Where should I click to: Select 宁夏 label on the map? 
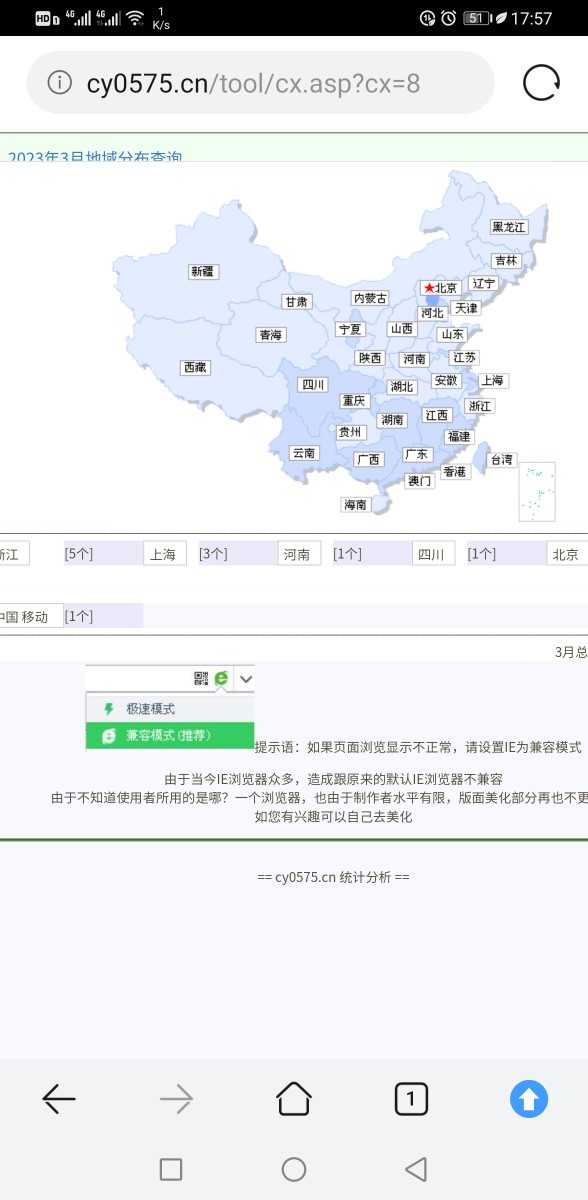[x=349, y=329]
